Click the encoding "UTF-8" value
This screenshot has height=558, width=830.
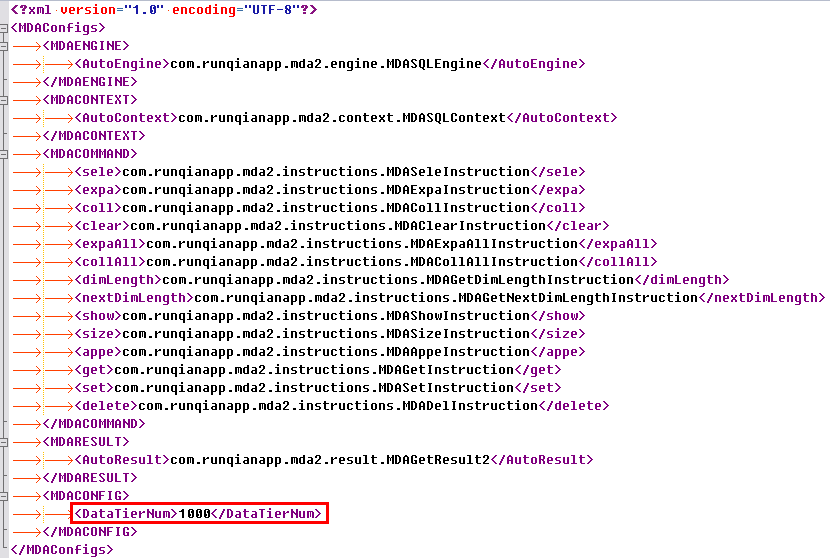click(272, 10)
